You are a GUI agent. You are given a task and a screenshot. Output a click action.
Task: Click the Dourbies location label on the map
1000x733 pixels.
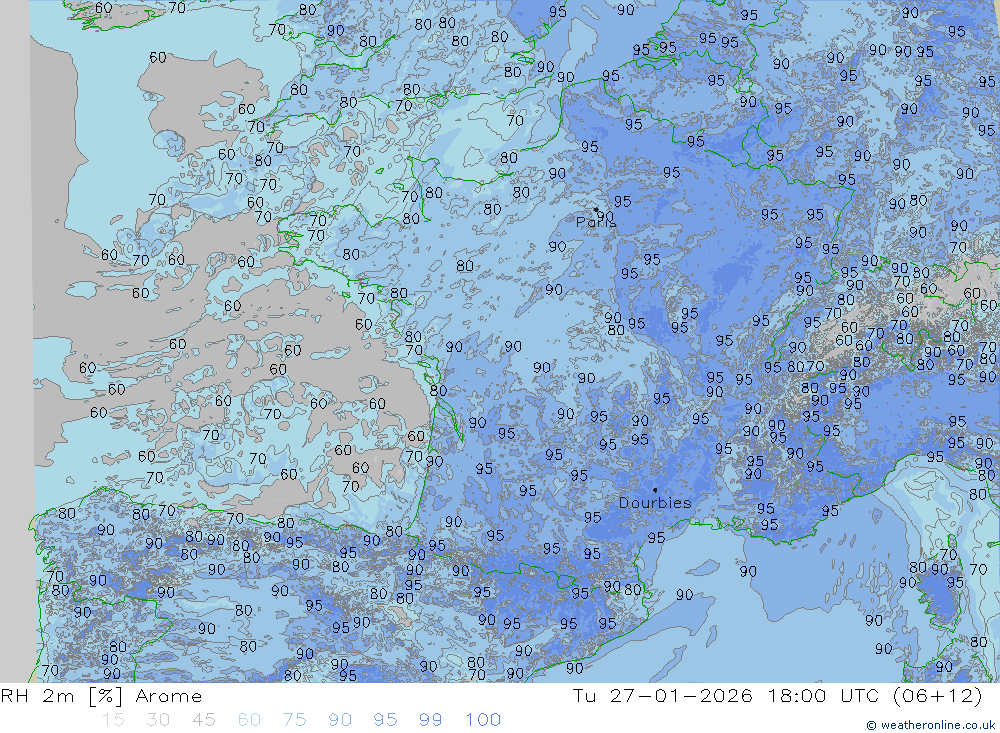click(x=655, y=503)
